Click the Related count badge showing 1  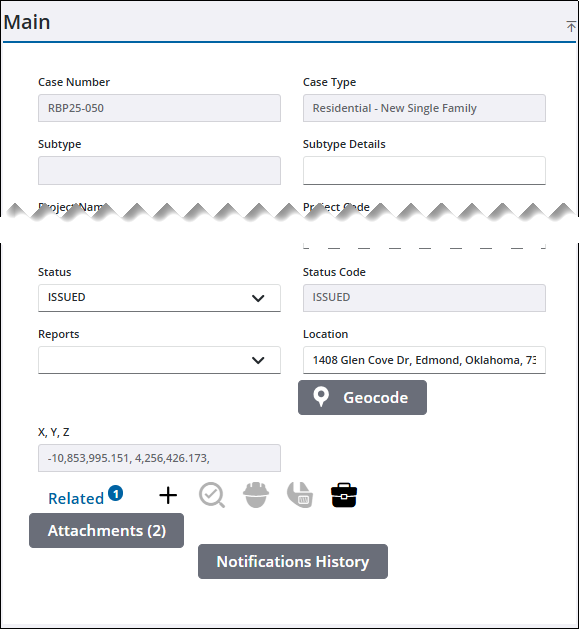click(x=116, y=493)
